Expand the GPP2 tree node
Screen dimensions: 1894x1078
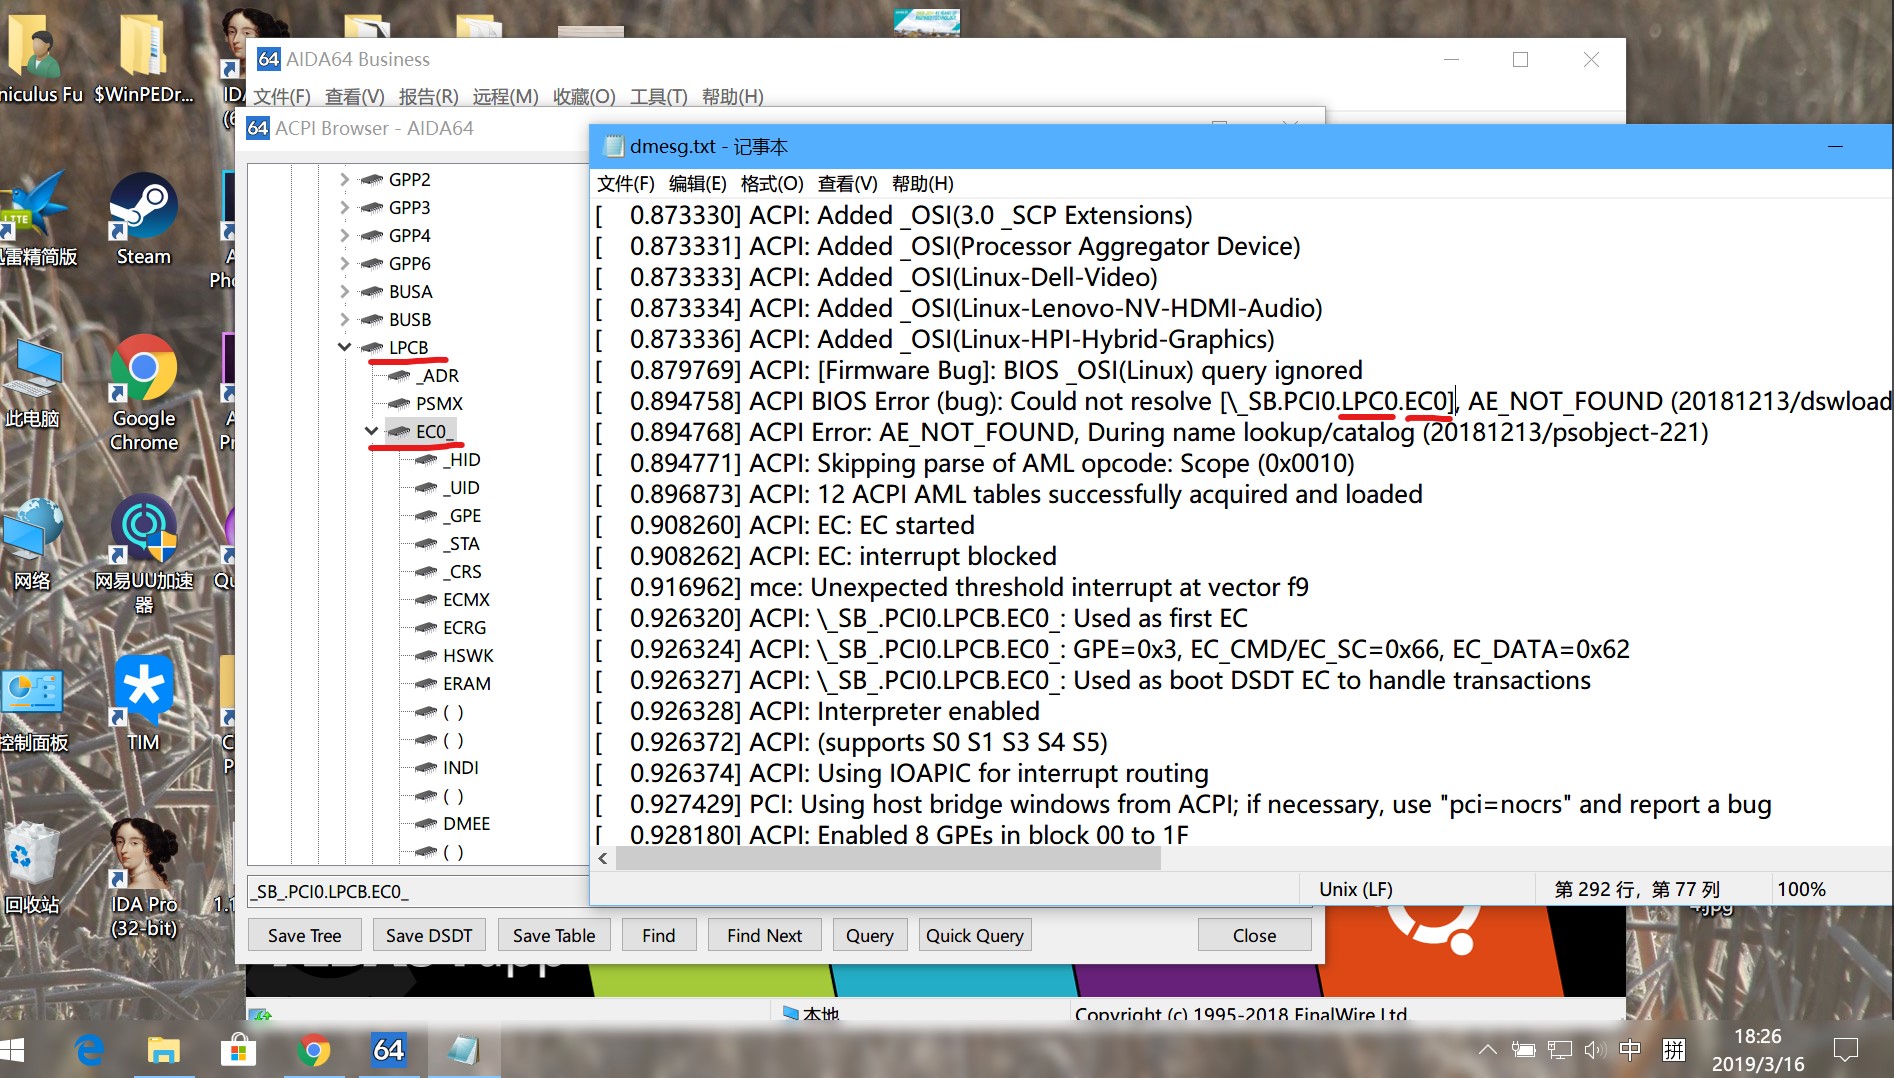click(x=344, y=179)
